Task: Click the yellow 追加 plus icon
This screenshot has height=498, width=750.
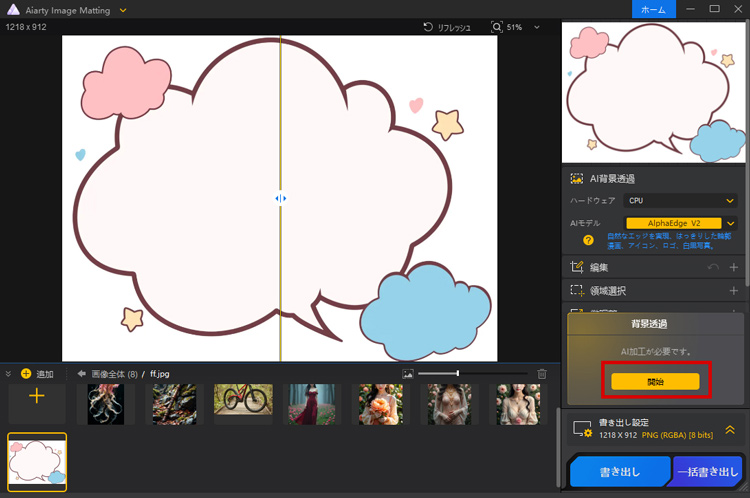Action: 26,374
